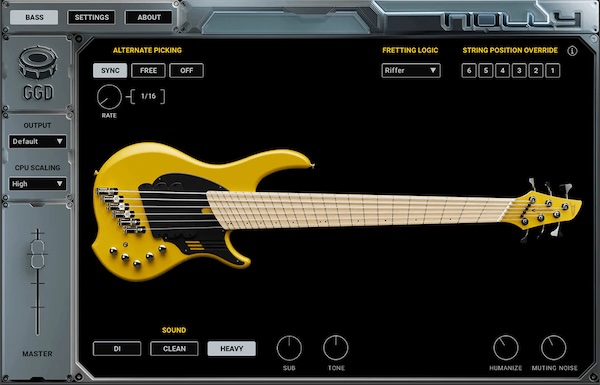Toggle string 1 position override
This screenshot has width=600, height=385.
point(553,71)
